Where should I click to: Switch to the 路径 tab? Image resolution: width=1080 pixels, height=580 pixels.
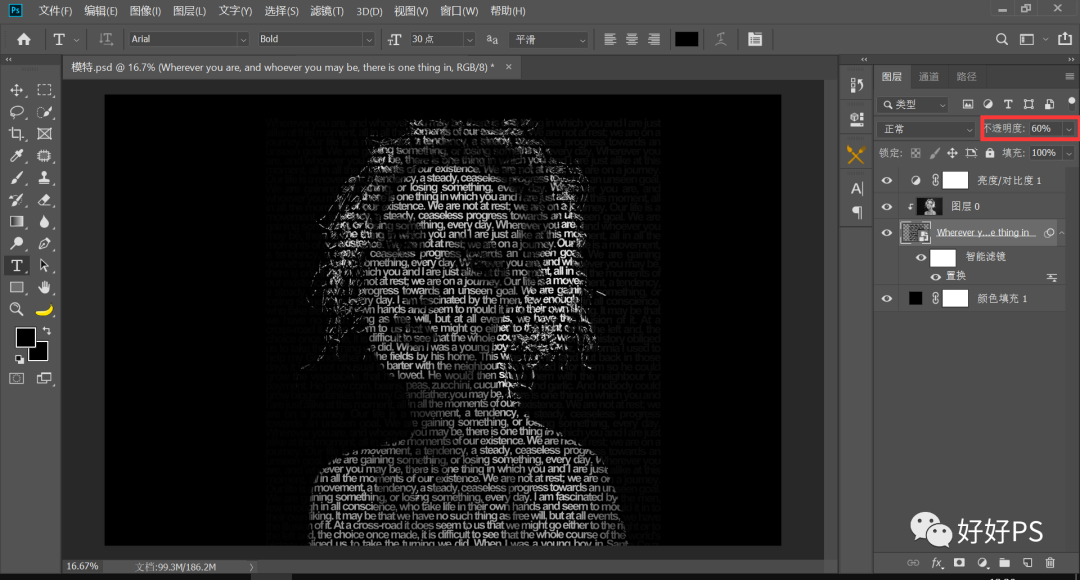click(x=966, y=76)
